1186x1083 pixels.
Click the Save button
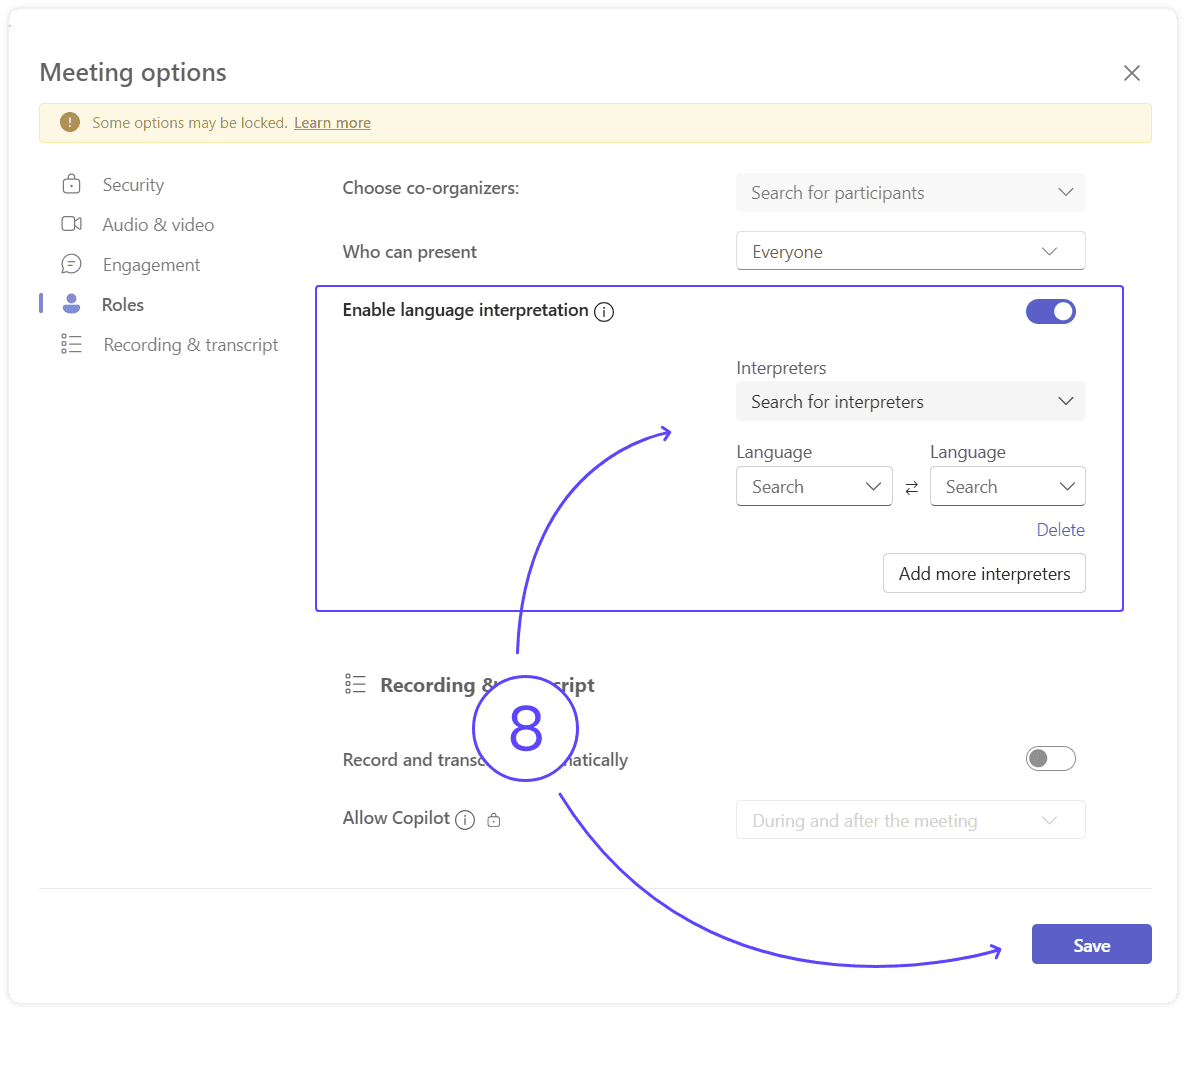coord(1091,944)
